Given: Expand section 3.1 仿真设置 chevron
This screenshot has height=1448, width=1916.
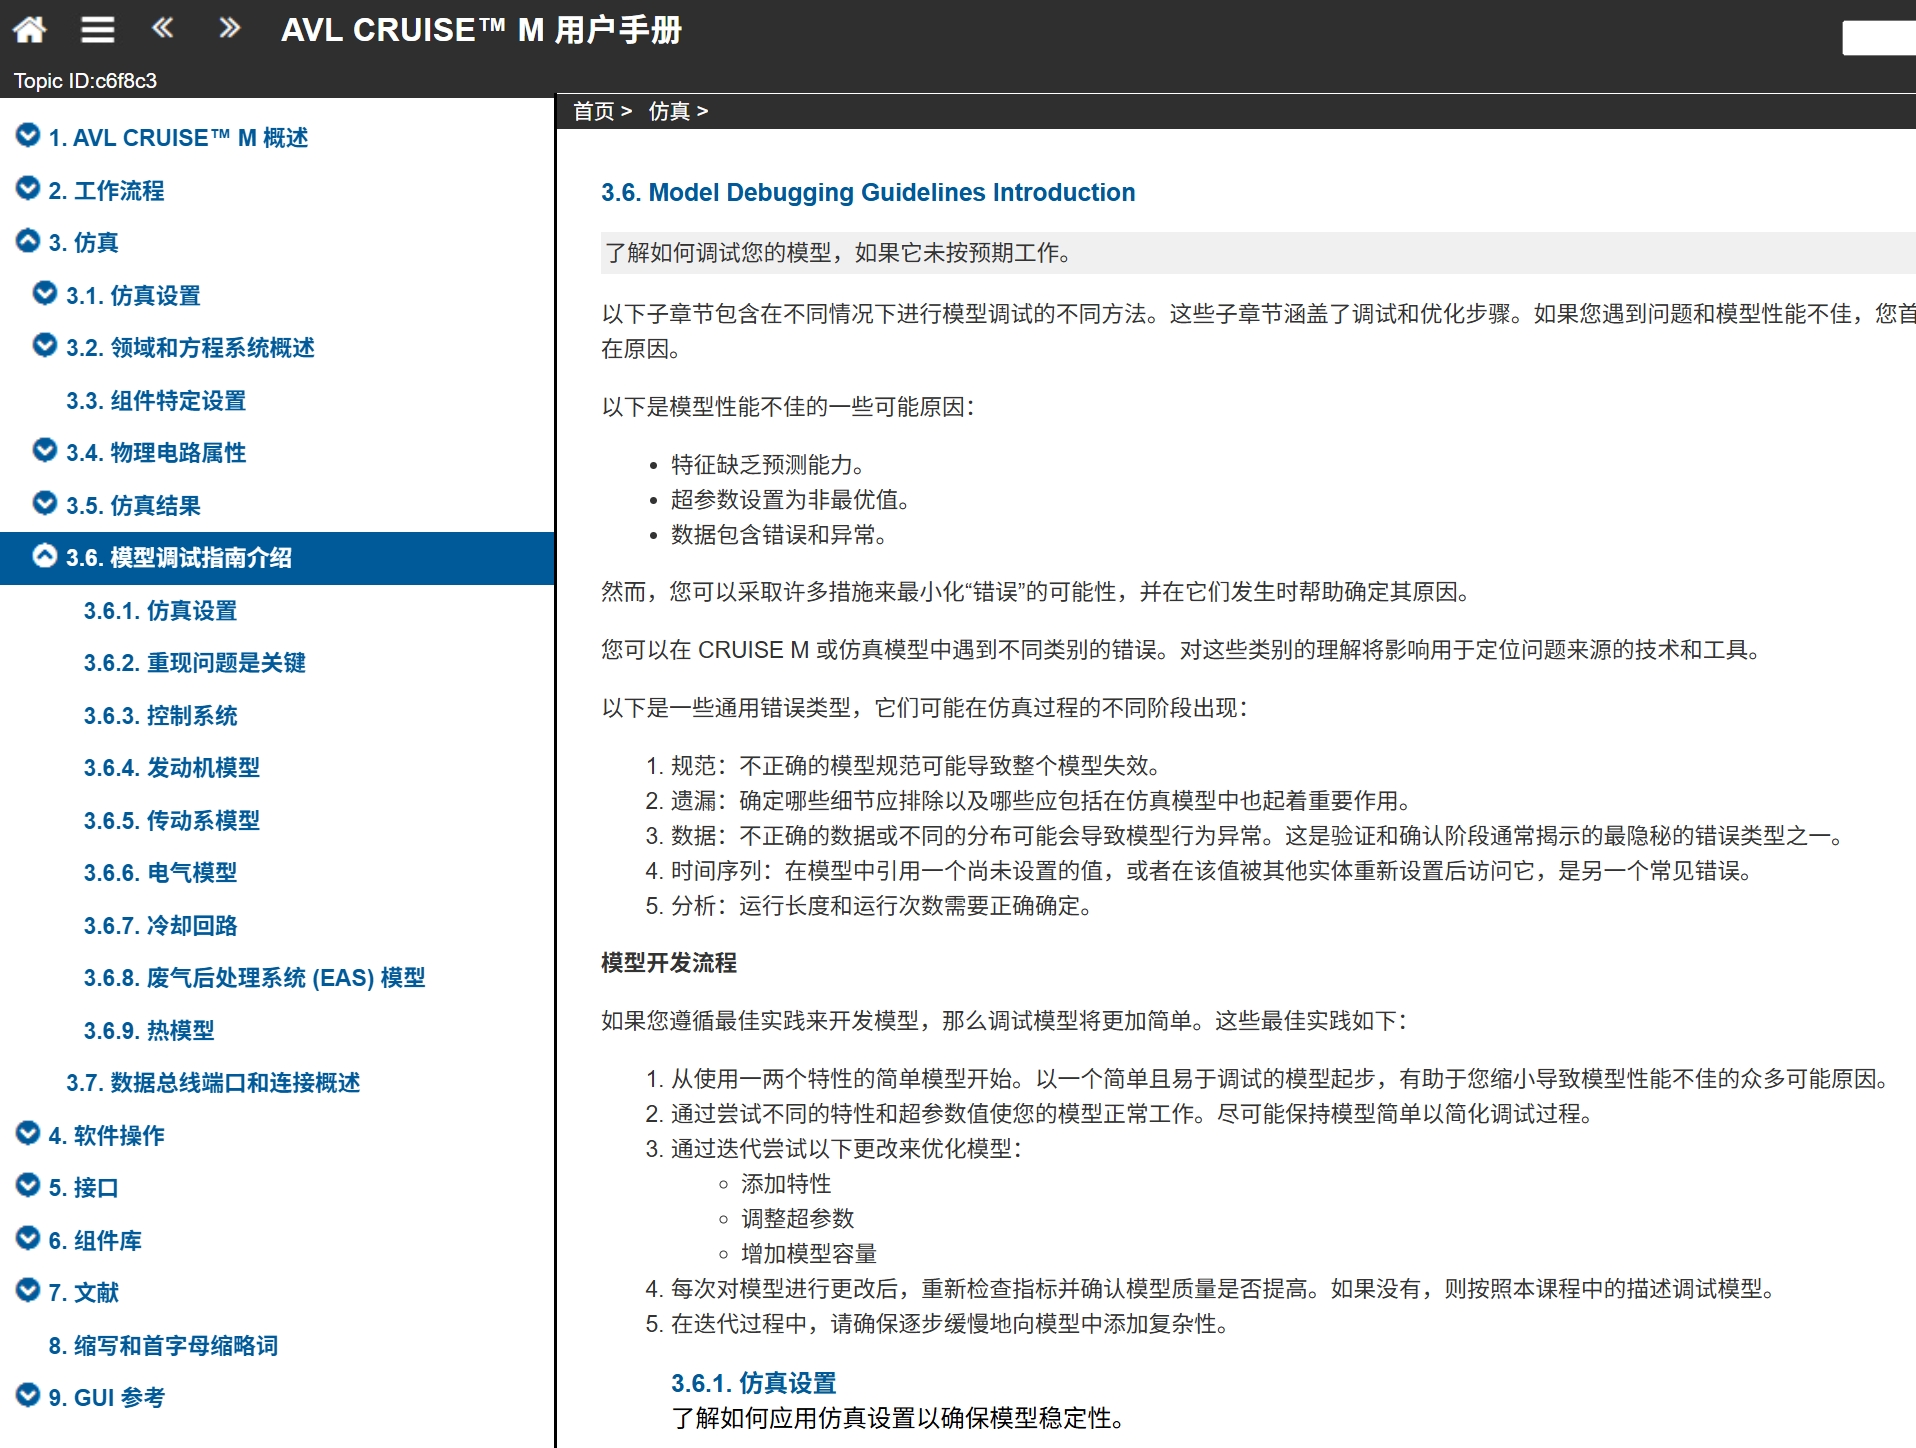Looking at the screenshot, I should point(45,293).
